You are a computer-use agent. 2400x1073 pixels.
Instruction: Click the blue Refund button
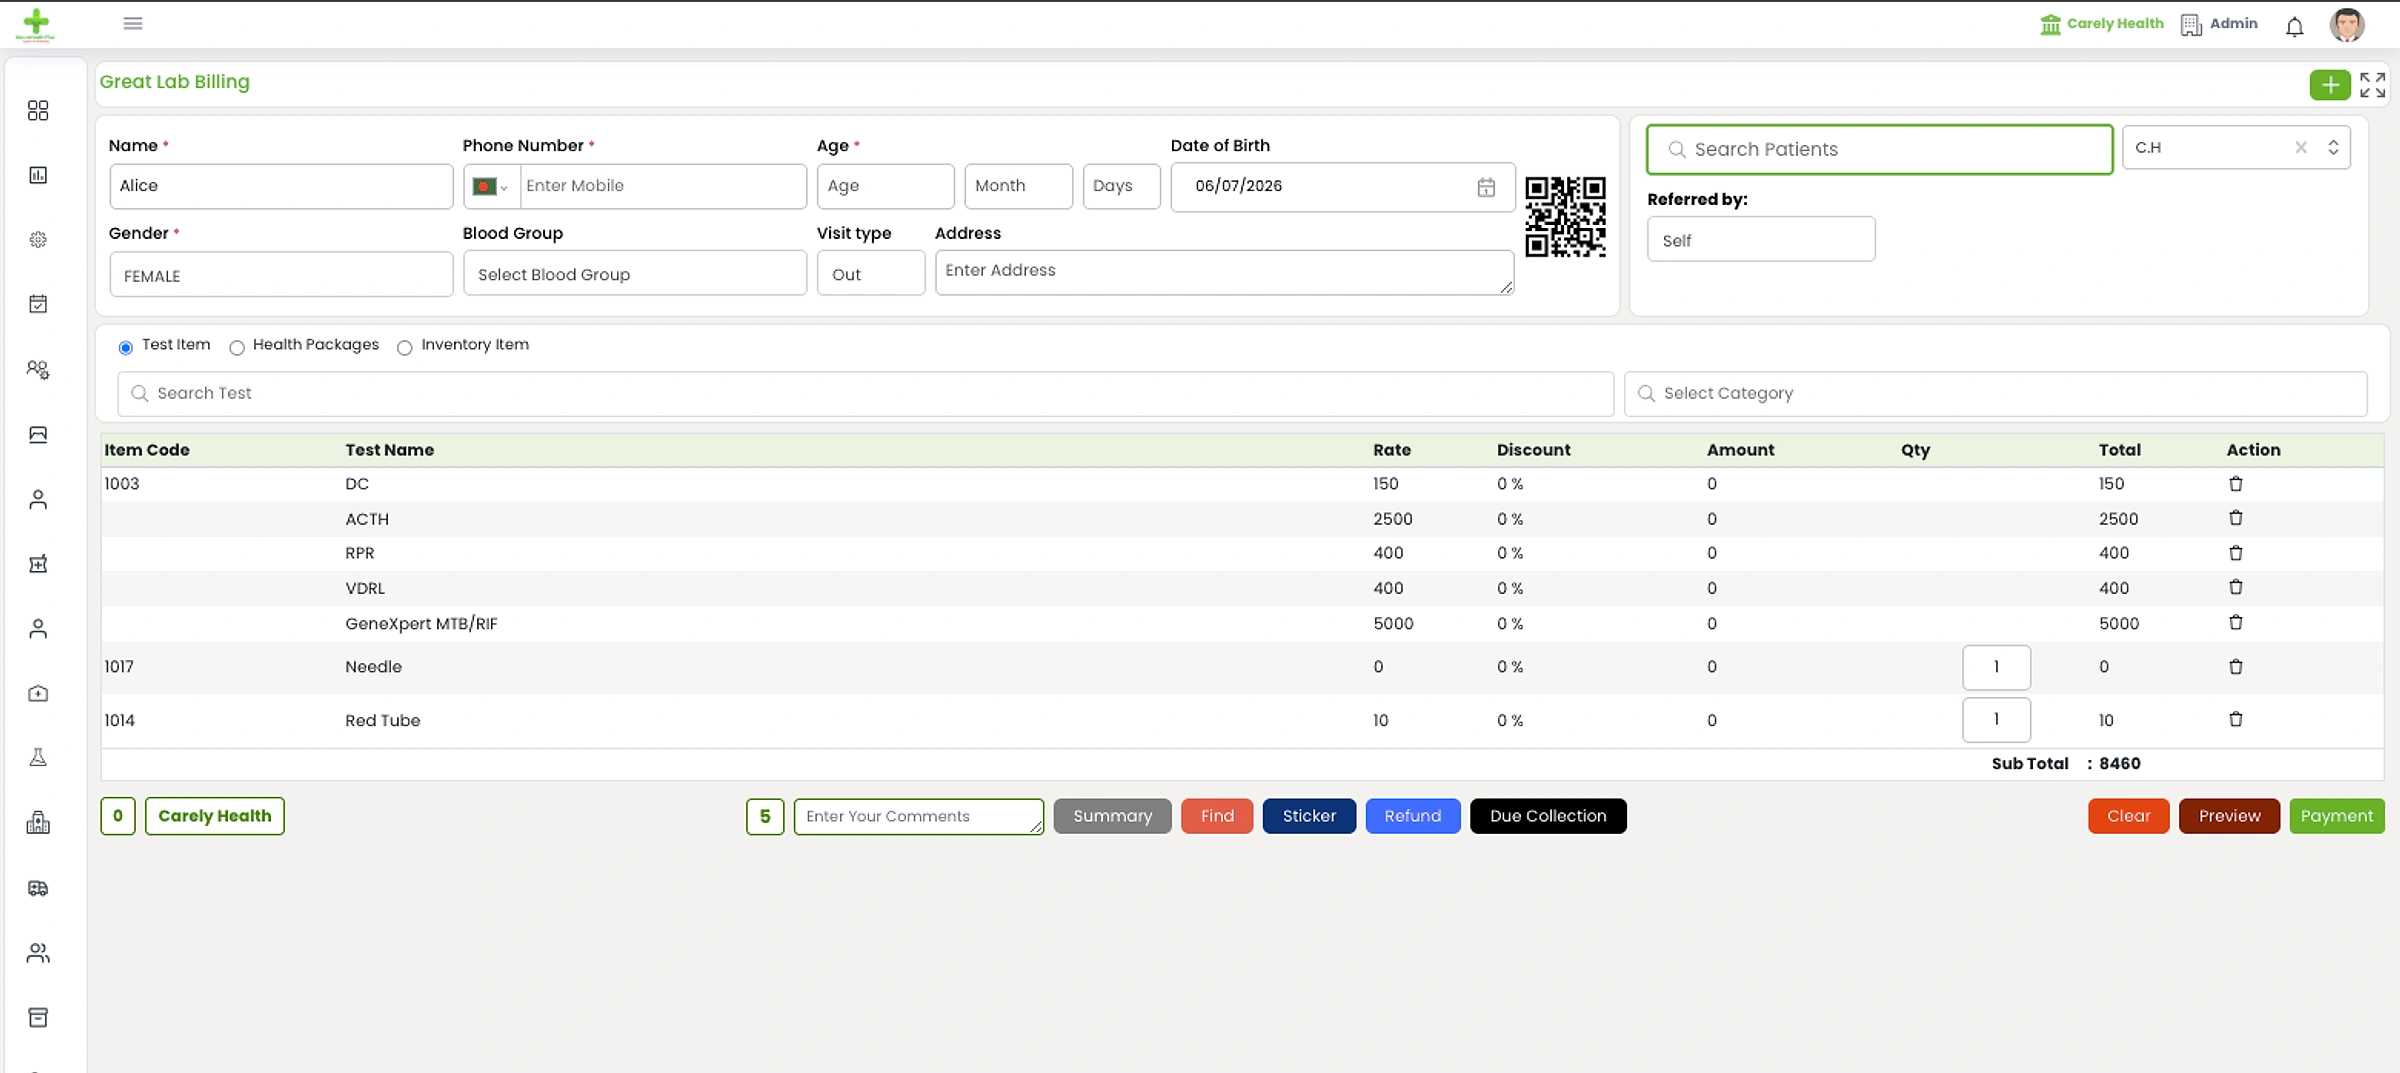point(1413,816)
